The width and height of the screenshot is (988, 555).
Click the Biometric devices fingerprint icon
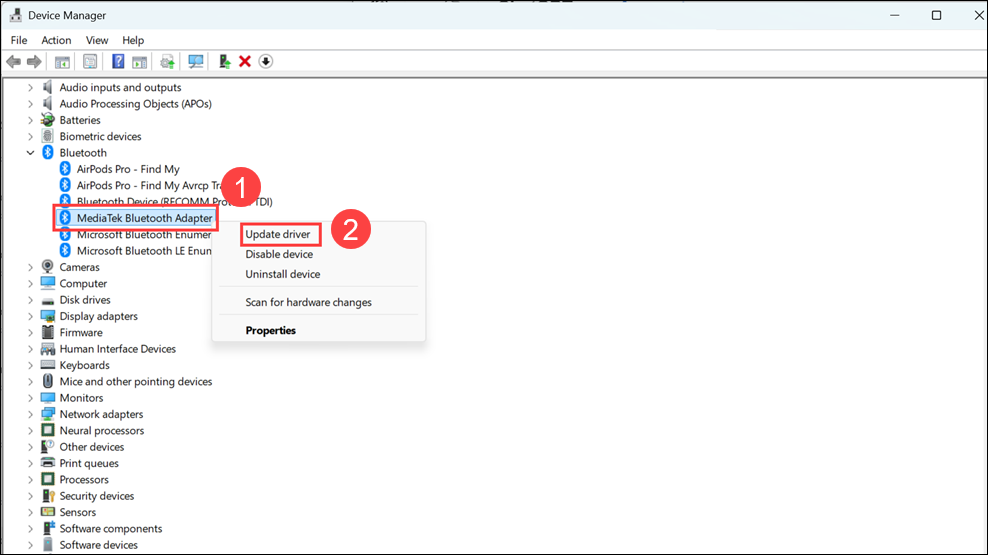47,136
